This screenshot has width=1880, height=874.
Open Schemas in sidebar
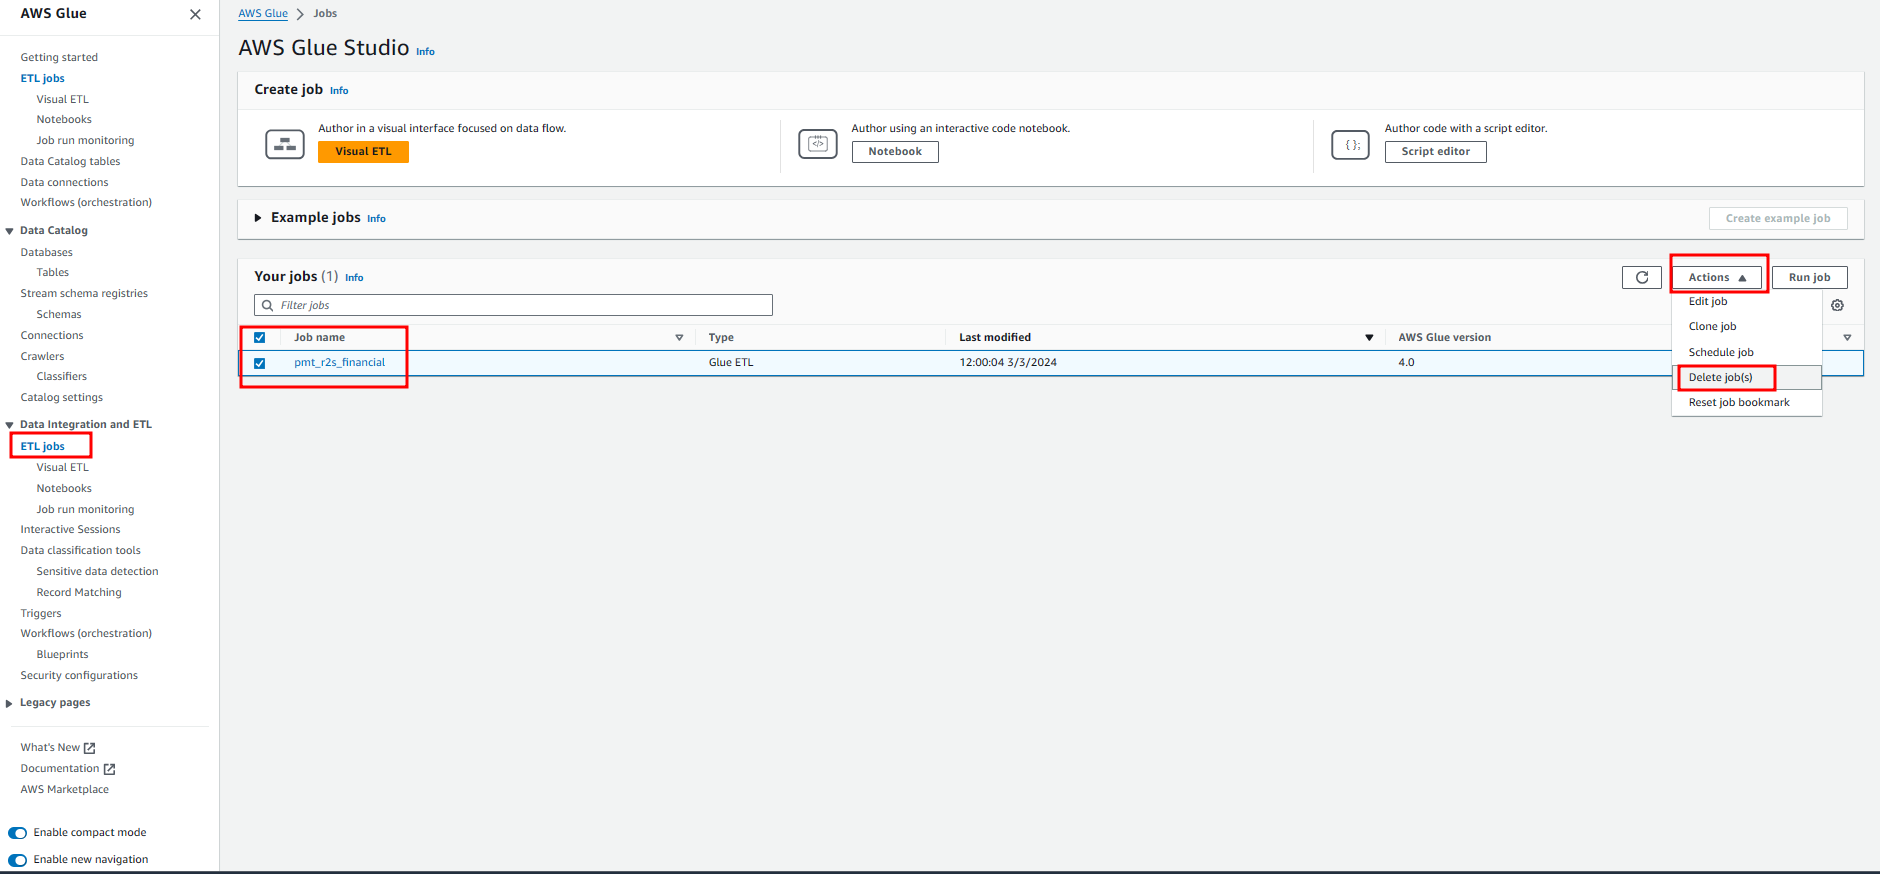[x=59, y=315]
